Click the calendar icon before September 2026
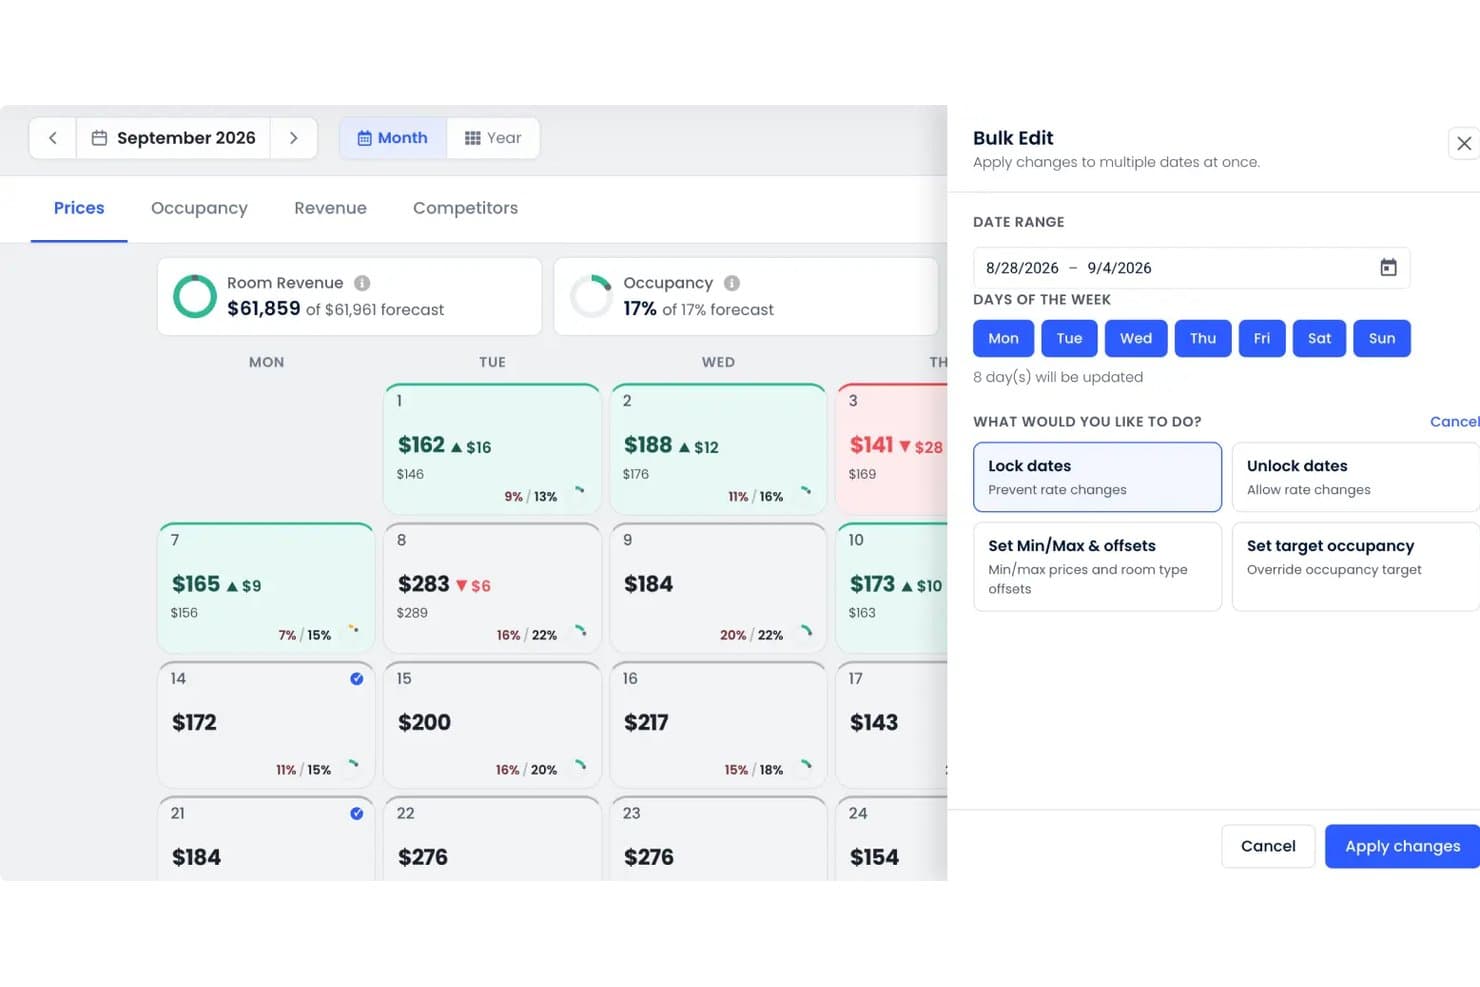Viewport: 1480px width, 987px height. tap(99, 138)
